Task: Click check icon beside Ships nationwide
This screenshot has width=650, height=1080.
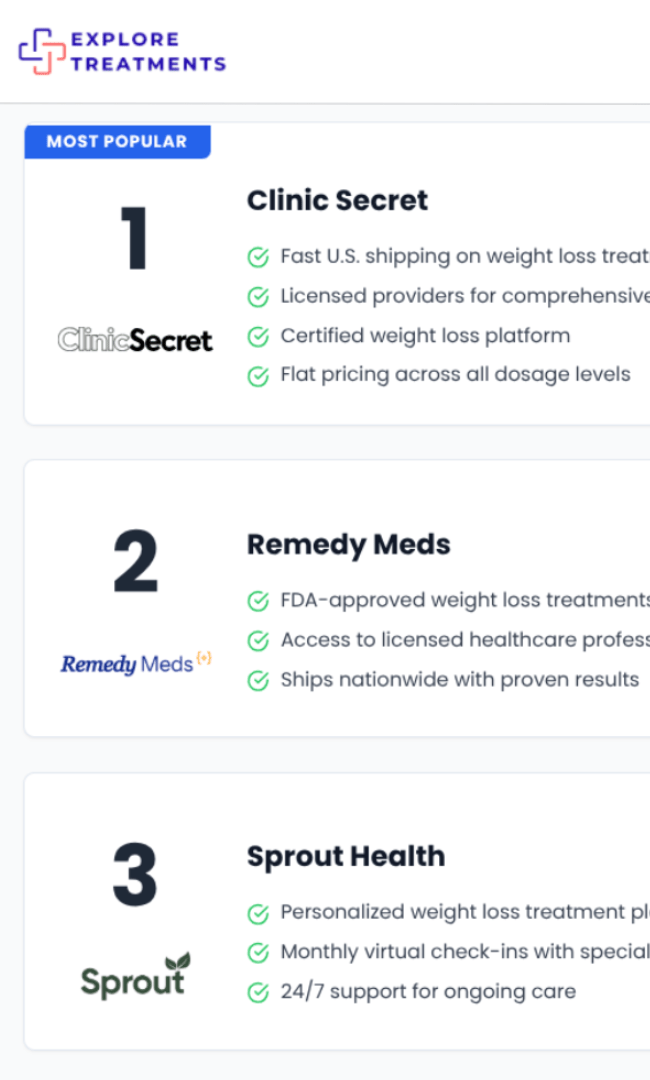Action: [x=258, y=680]
